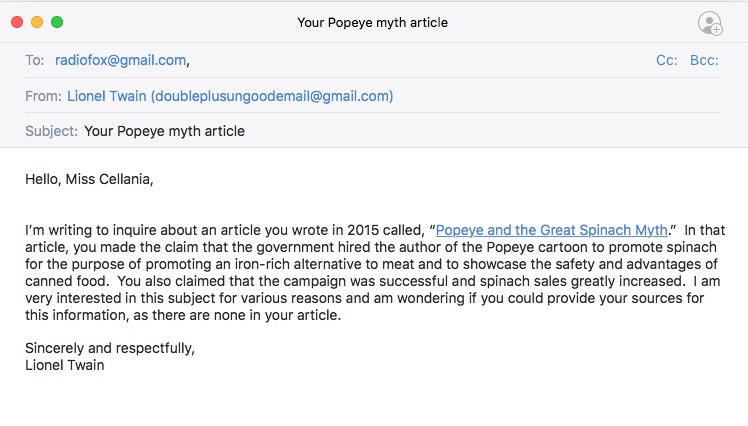Open the Cc: field
Image resolution: width=748 pixels, height=426 pixels.
pos(666,60)
